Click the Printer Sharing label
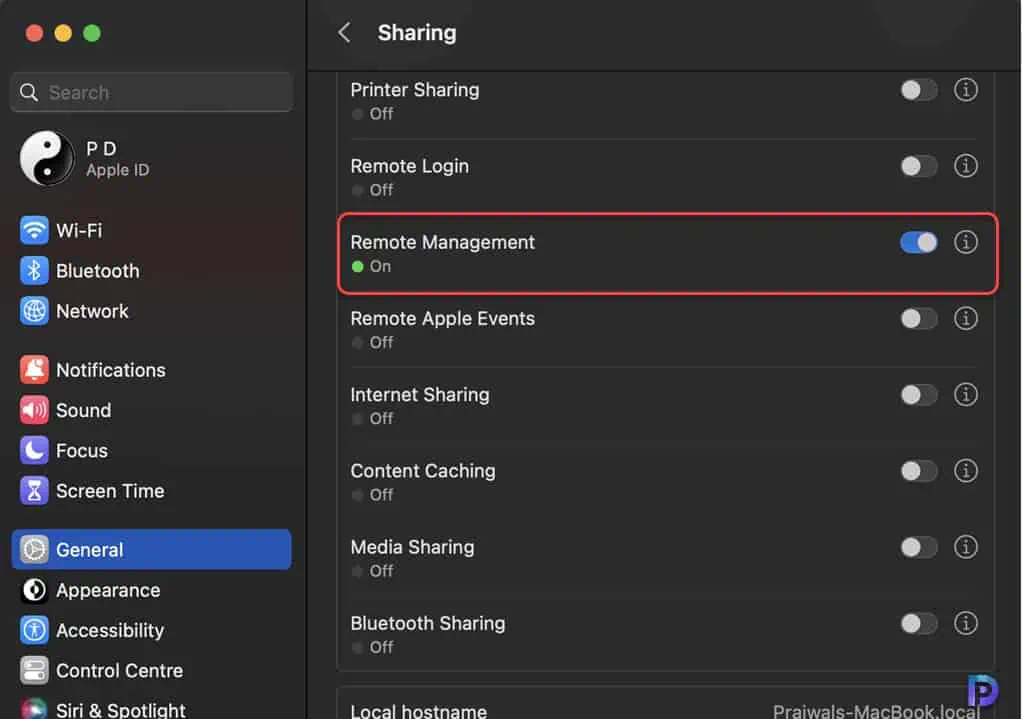Screen dimensions: 1022x719 (415, 90)
